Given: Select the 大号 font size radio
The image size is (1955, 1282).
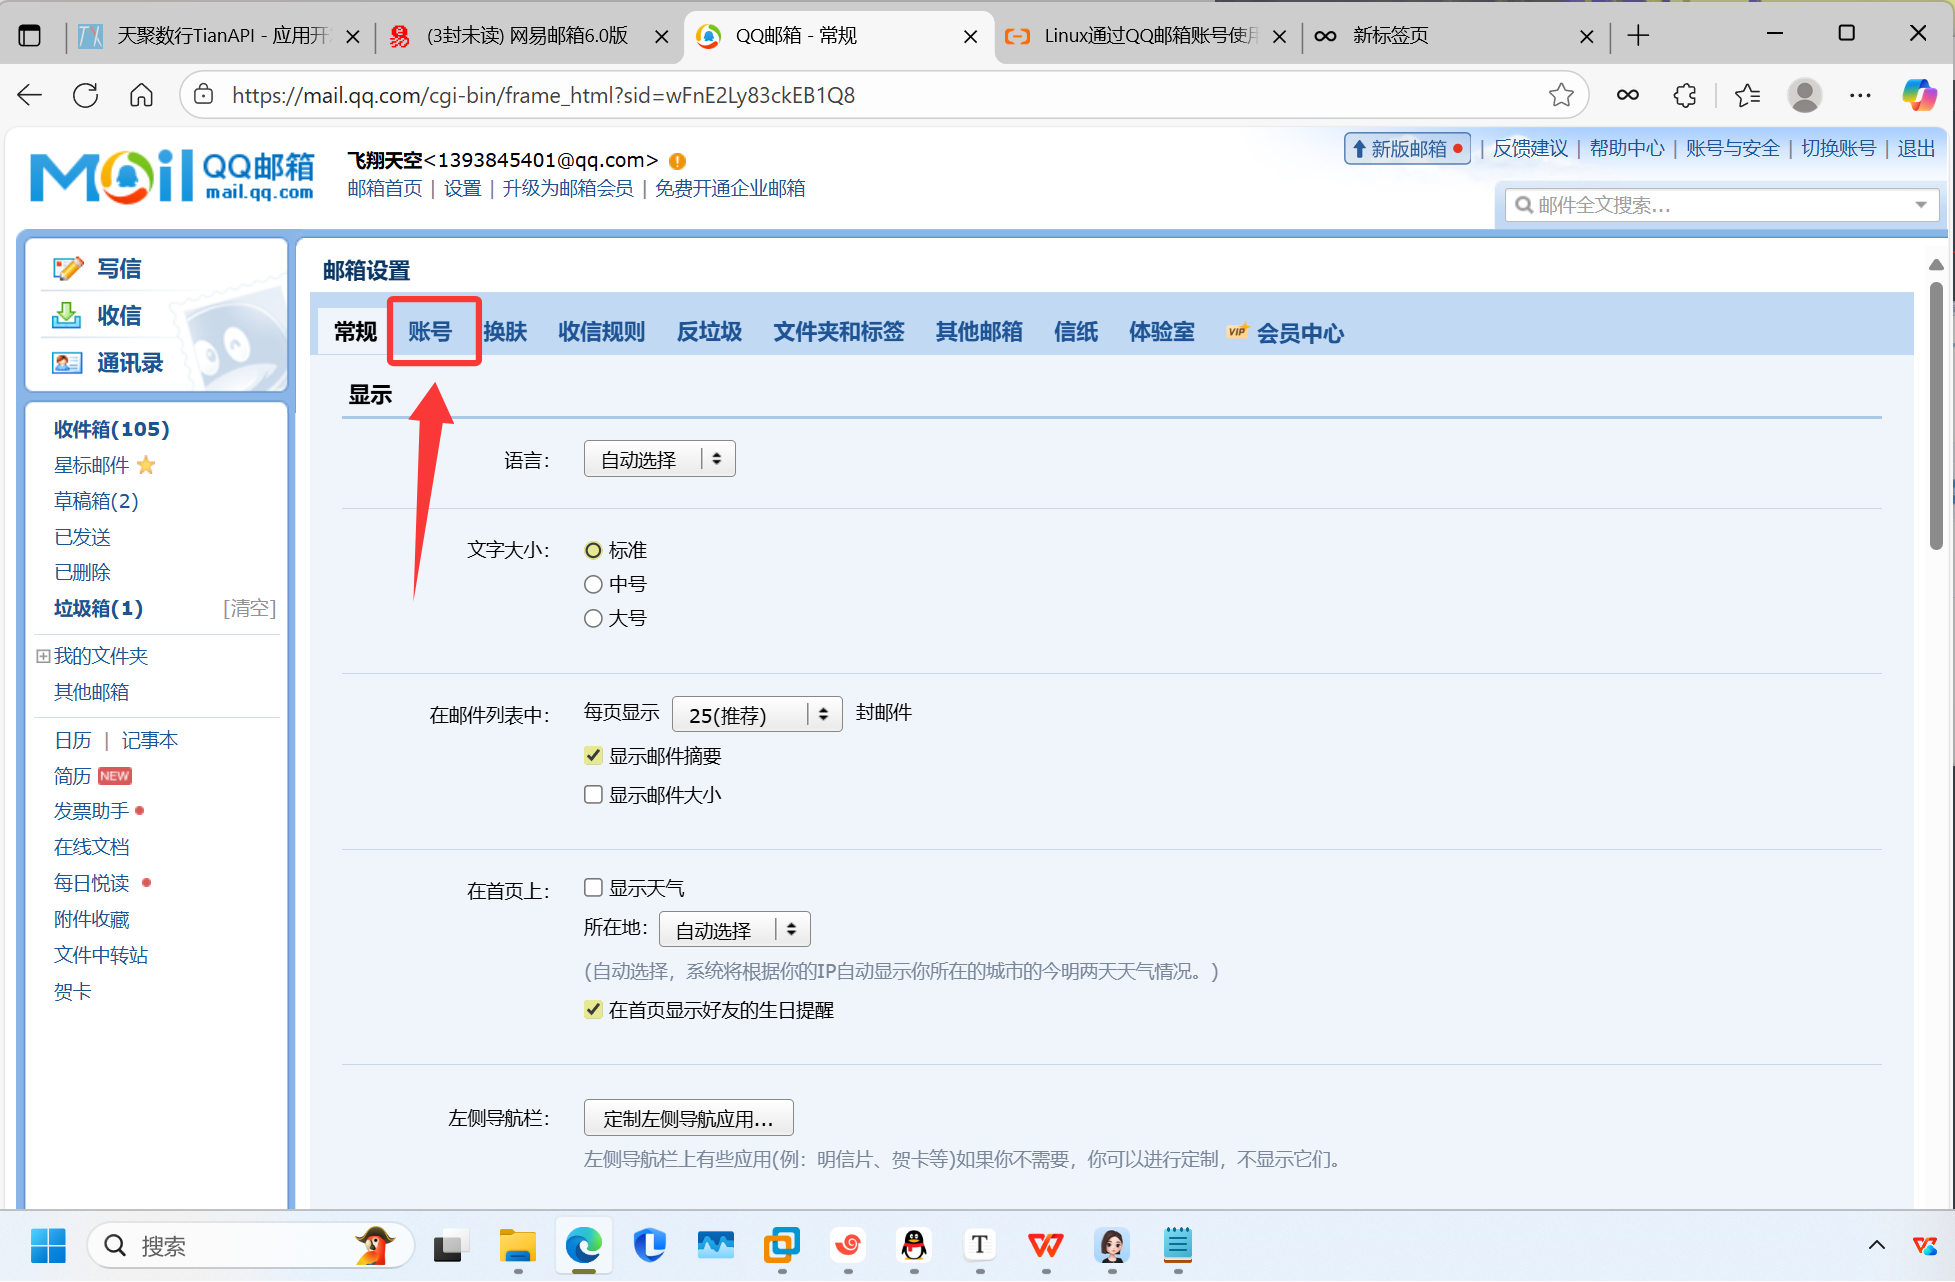Looking at the screenshot, I should [x=593, y=618].
